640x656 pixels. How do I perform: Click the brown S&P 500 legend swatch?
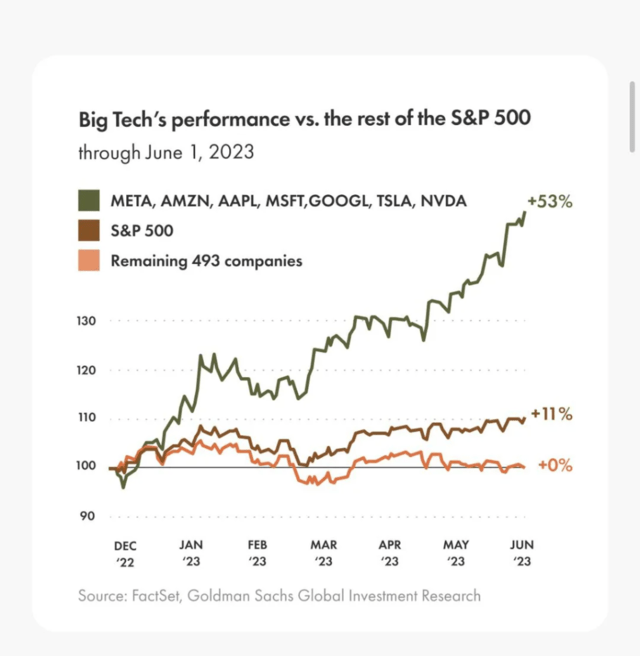click(89, 231)
